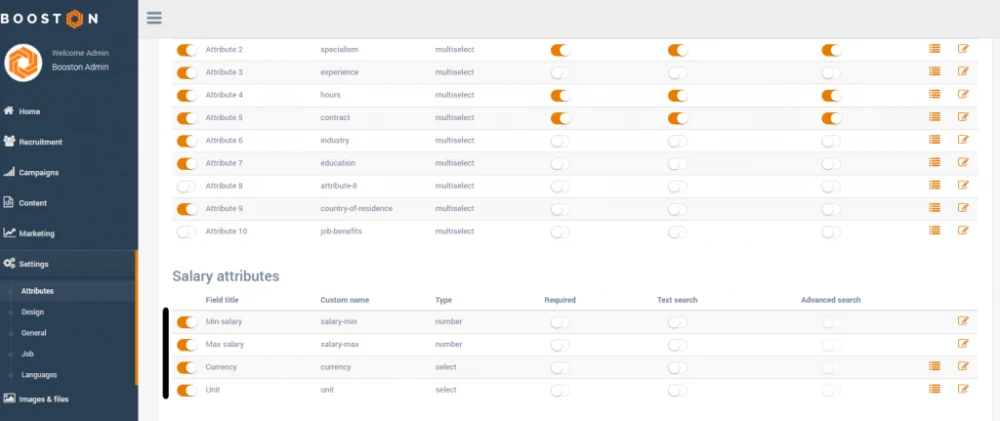Click the hamburger menu icon
Viewport: 1000px width, 421px height.
pos(154,17)
